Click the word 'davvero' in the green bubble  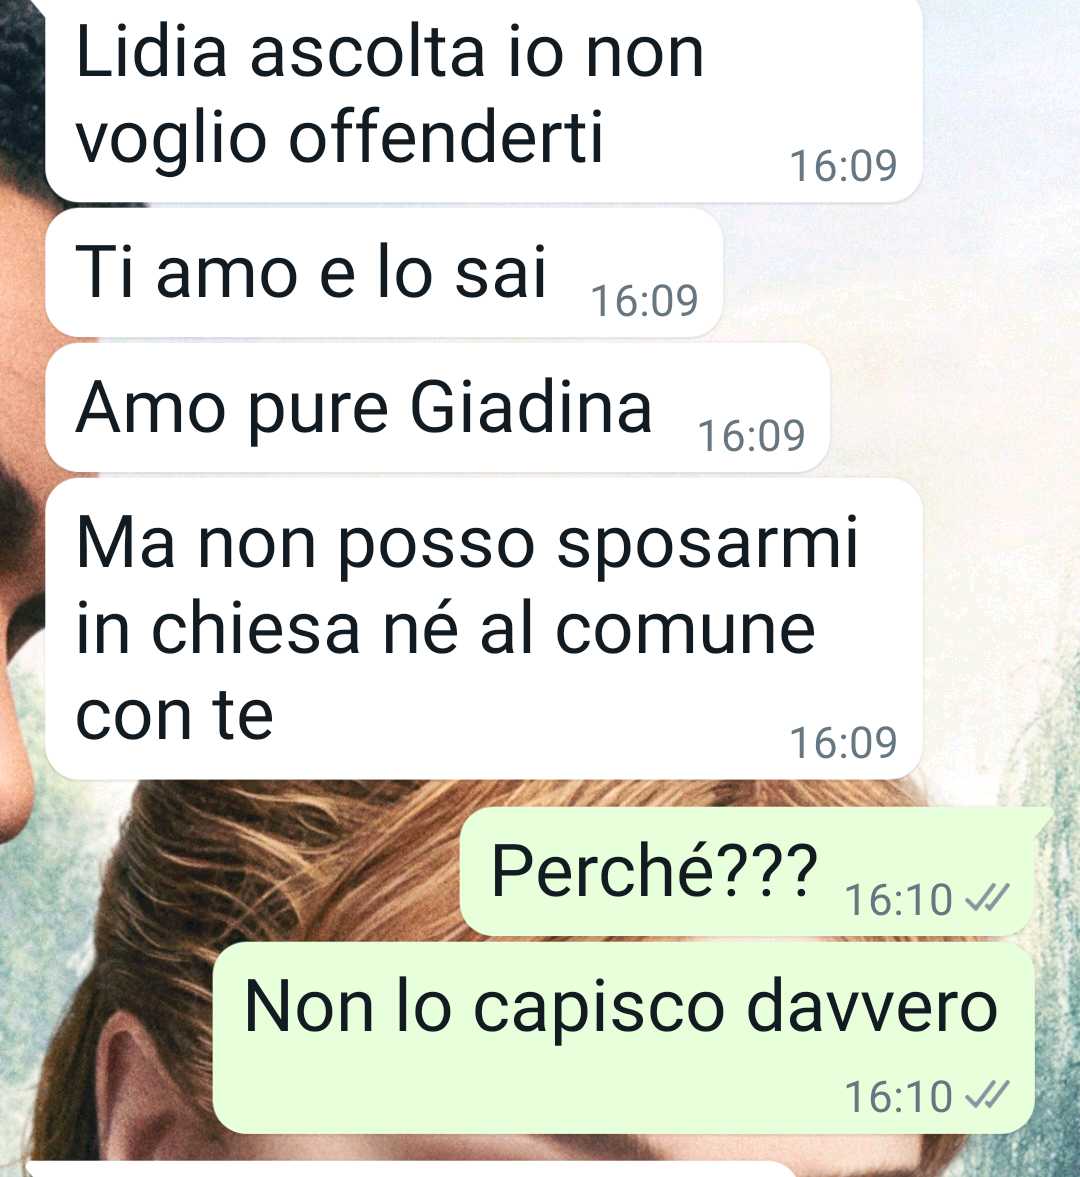point(871,1007)
